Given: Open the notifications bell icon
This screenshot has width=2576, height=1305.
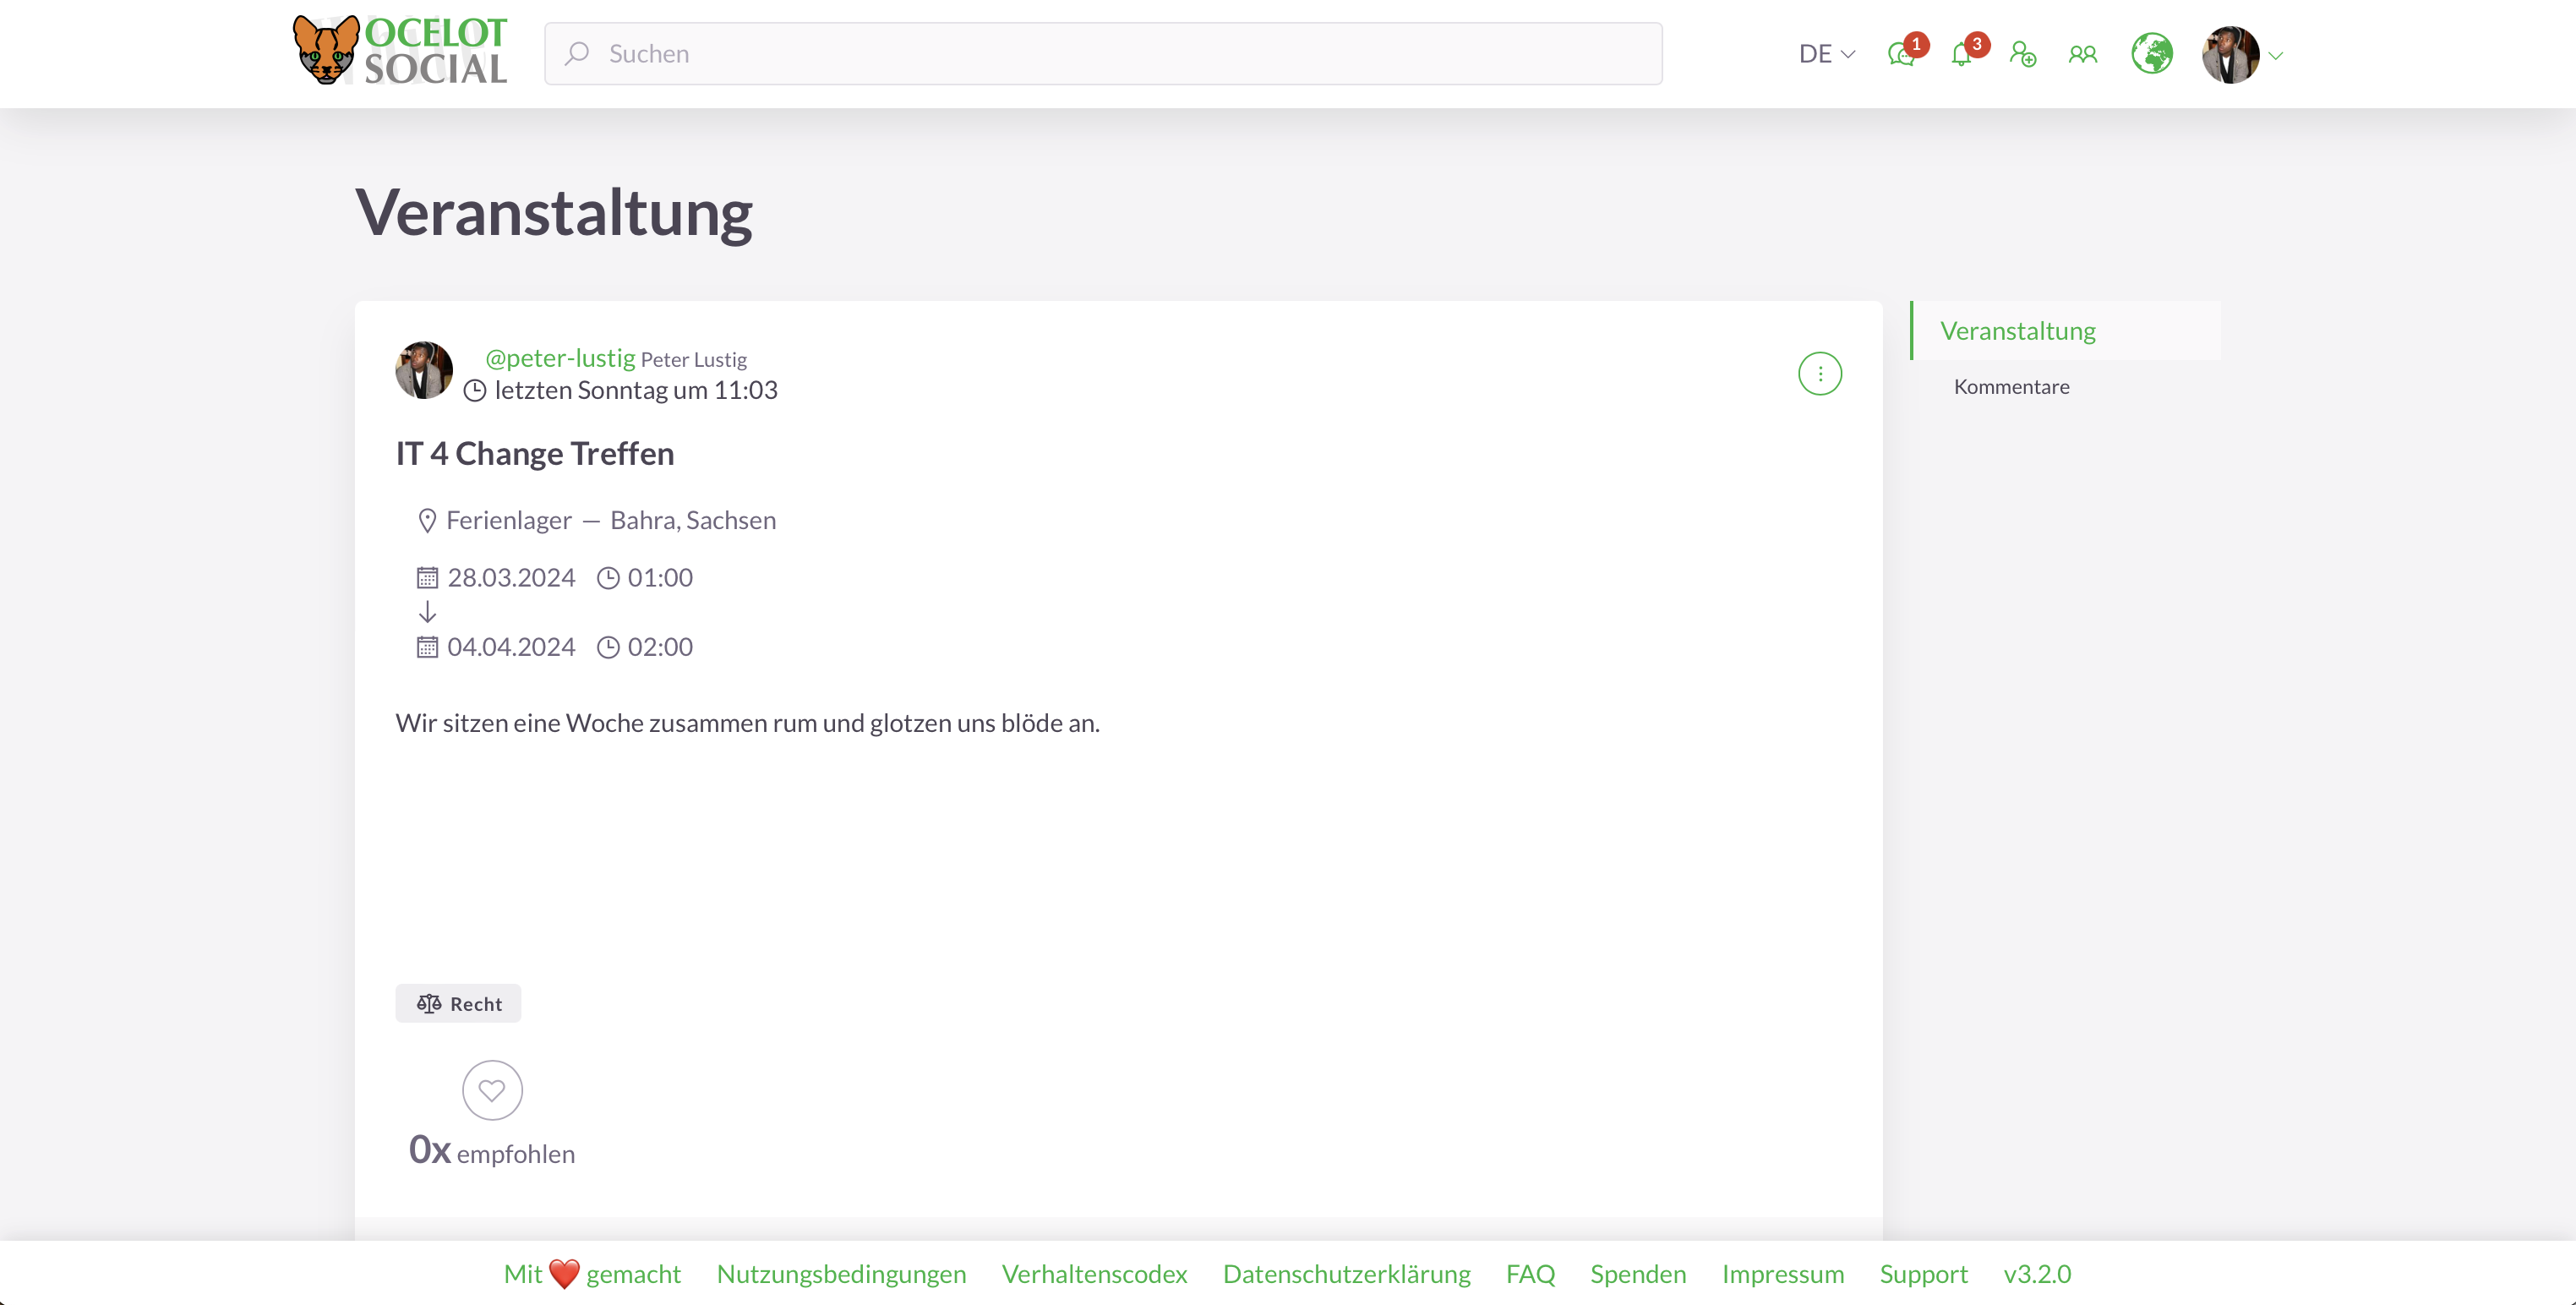Looking at the screenshot, I should [1962, 54].
